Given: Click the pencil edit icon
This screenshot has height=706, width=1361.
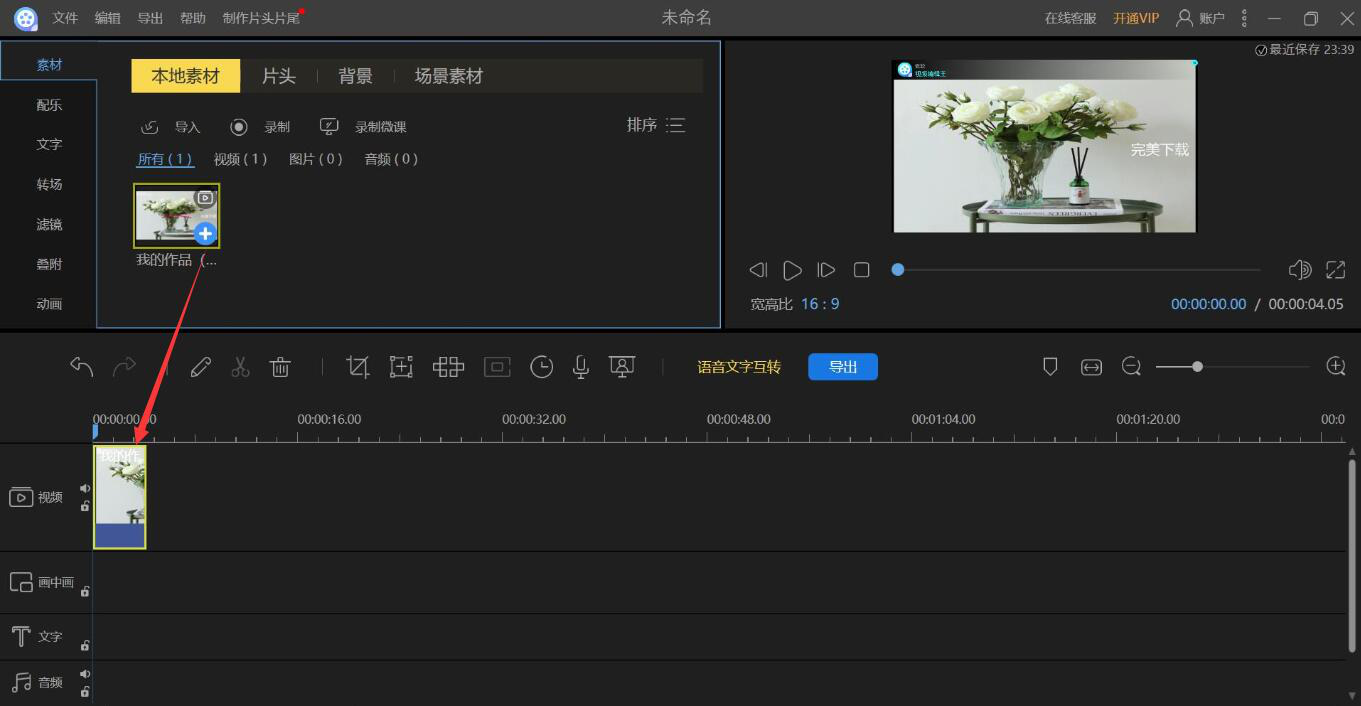Looking at the screenshot, I should point(200,367).
